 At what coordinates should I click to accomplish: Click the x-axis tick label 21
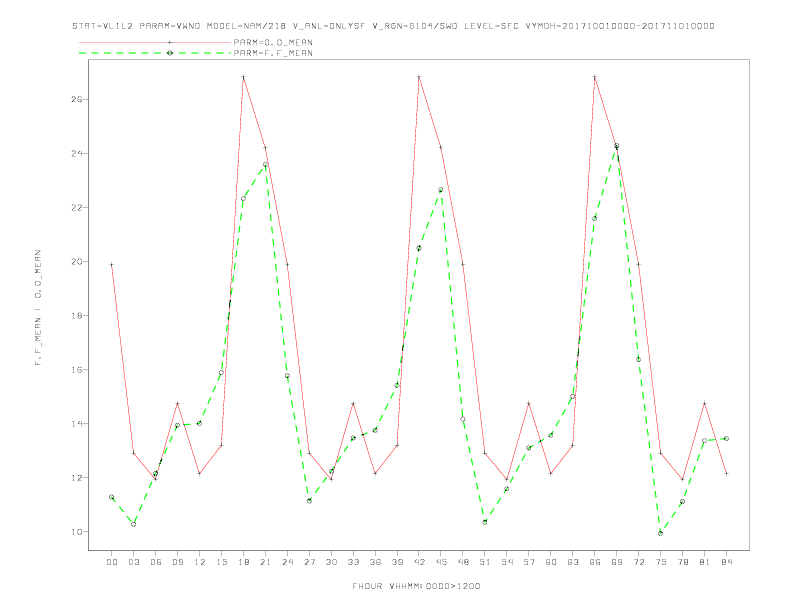click(x=265, y=562)
